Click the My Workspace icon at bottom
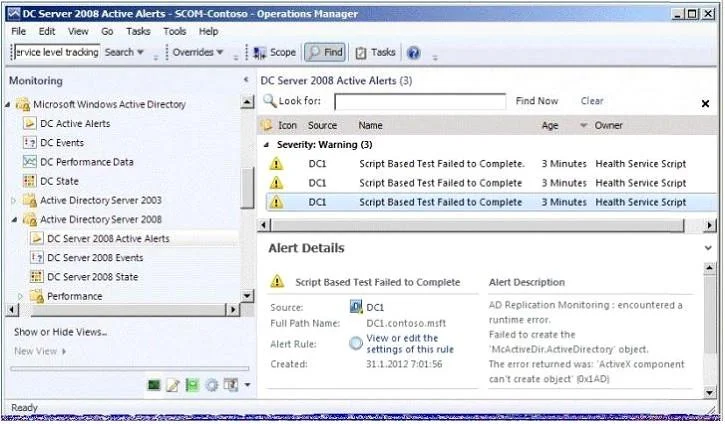The height and width of the screenshot is (424, 725). [x=230, y=385]
